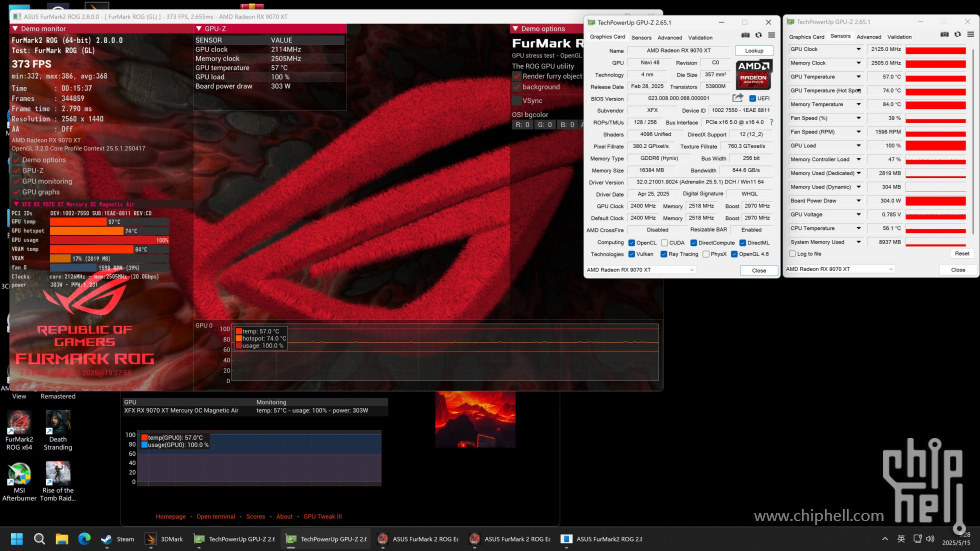Open Death Stranding desktop shortcut
This screenshot has height=551, width=980.
click(x=58, y=431)
